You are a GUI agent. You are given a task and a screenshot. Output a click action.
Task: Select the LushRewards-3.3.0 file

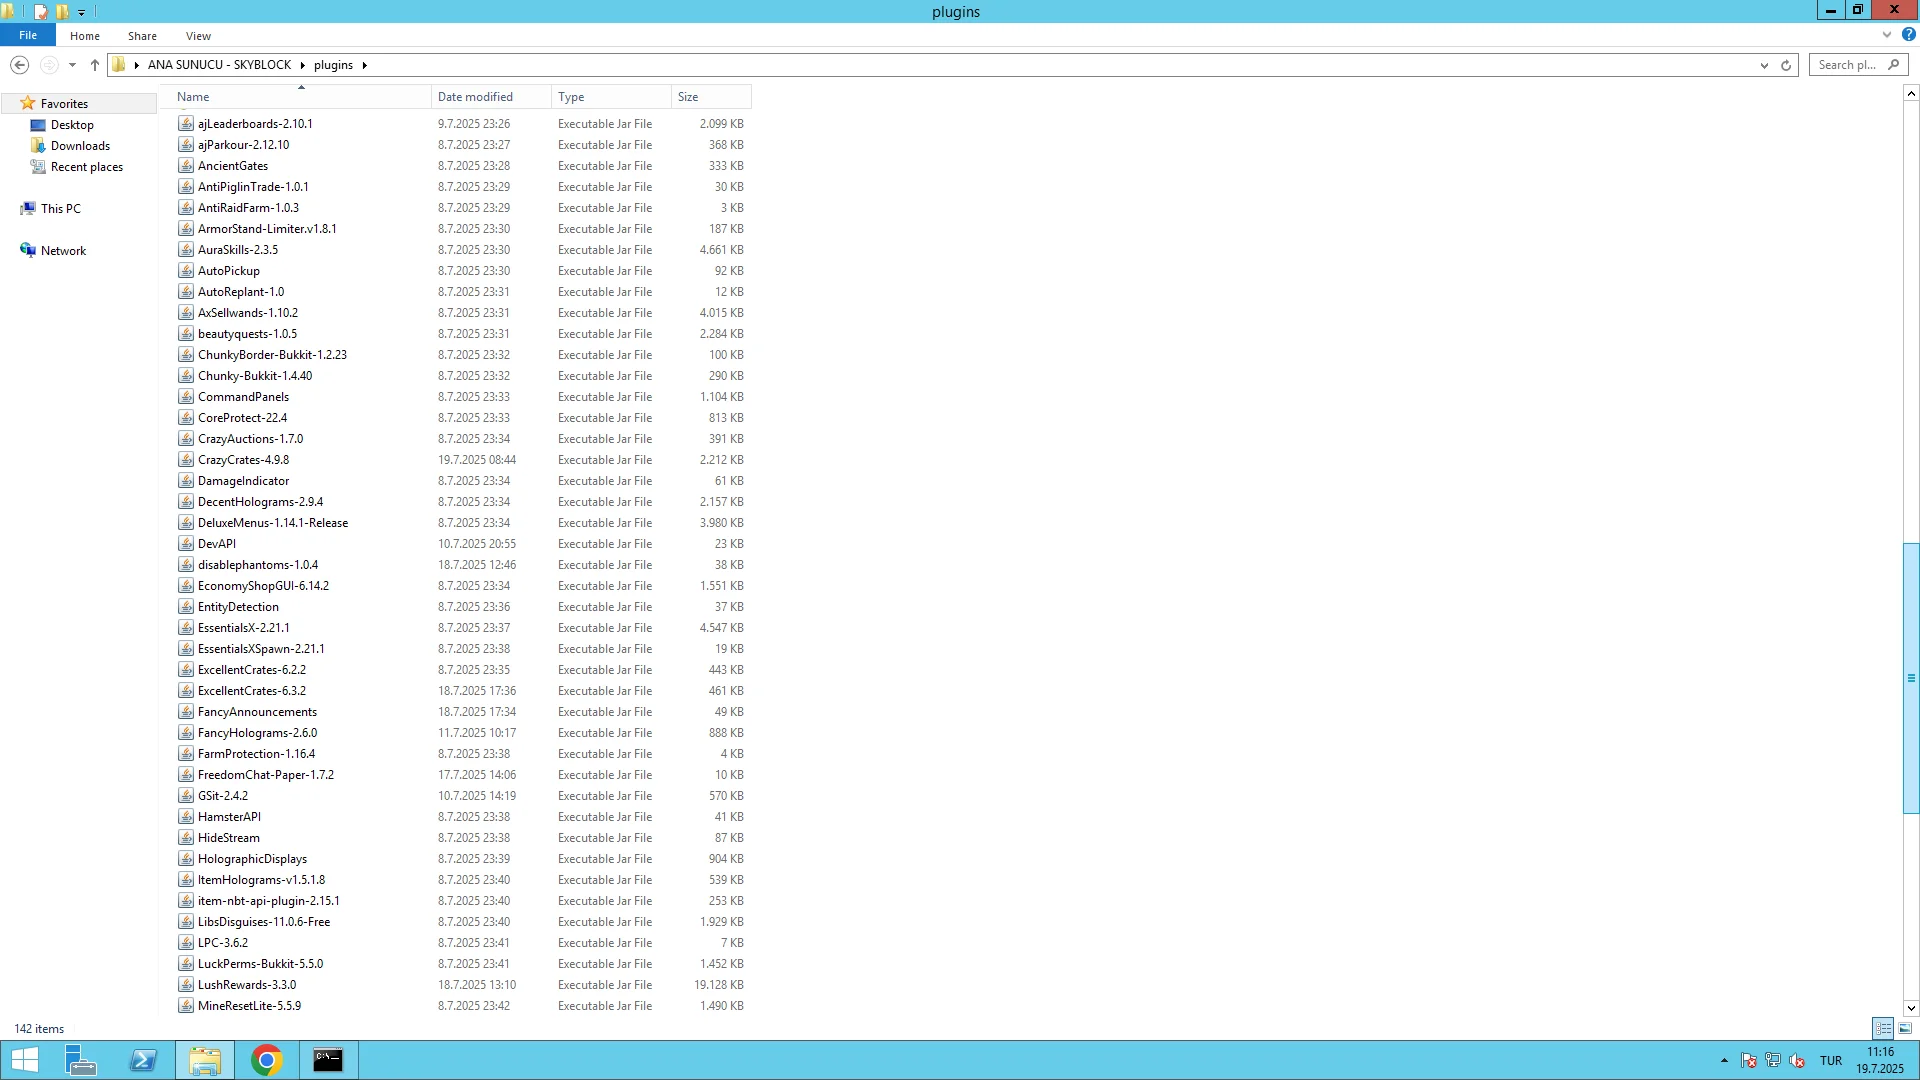[x=247, y=985]
